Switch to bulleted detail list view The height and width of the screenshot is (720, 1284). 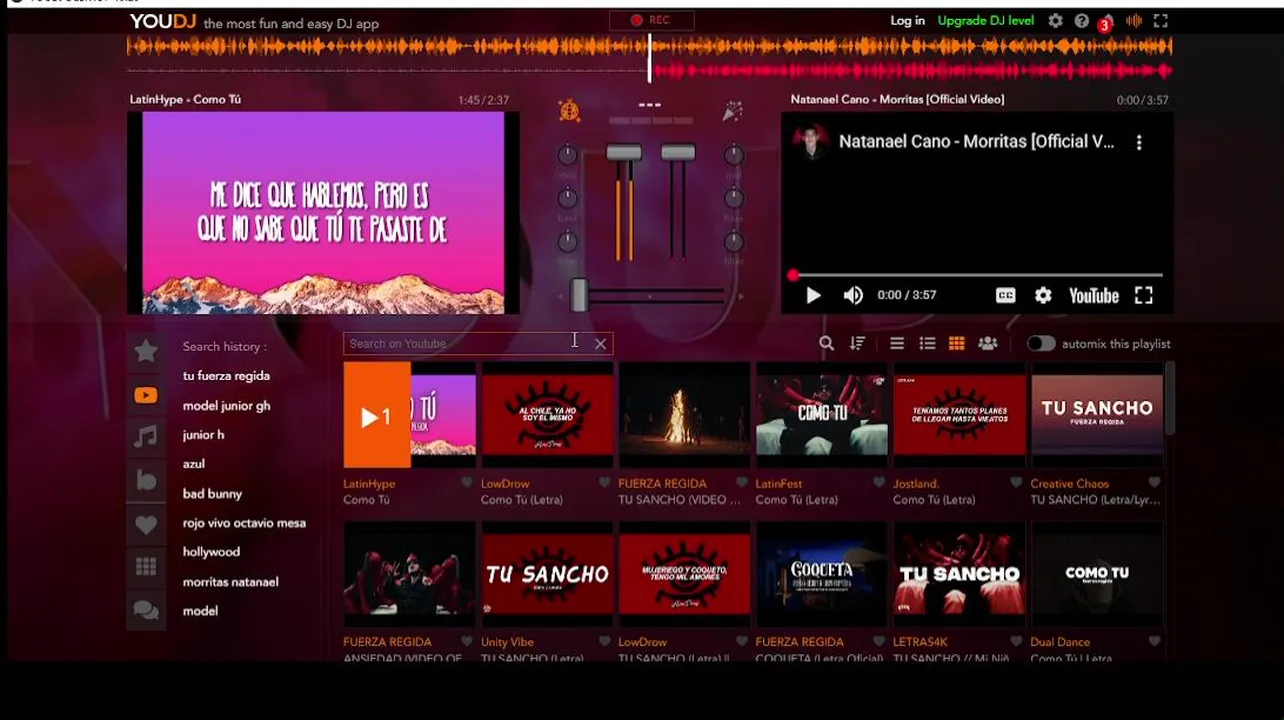(x=927, y=344)
